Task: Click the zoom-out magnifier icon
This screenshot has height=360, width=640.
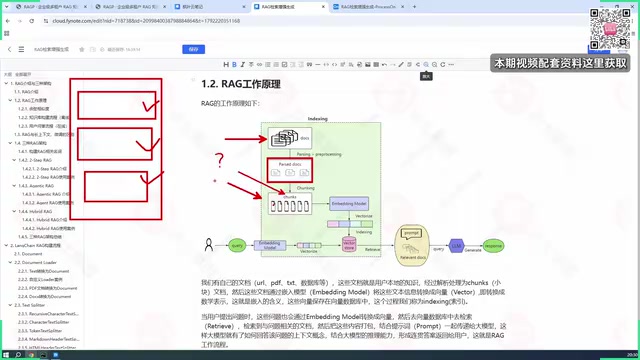Action: (x=434, y=64)
